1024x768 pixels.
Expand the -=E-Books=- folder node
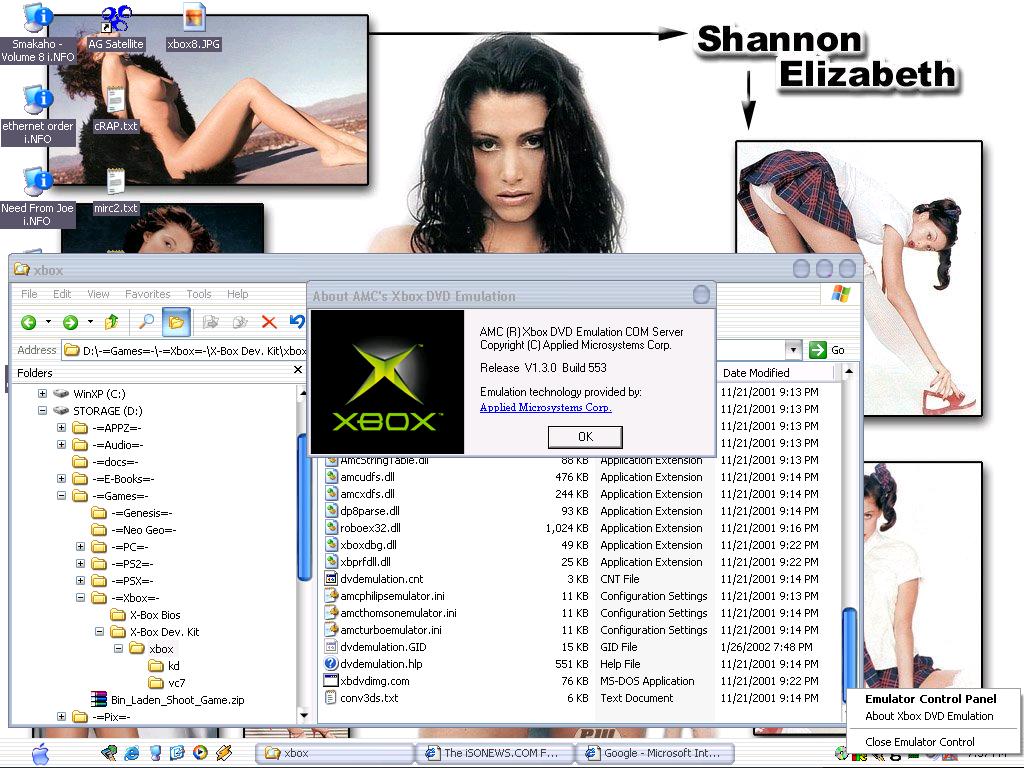click(x=61, y=479)
